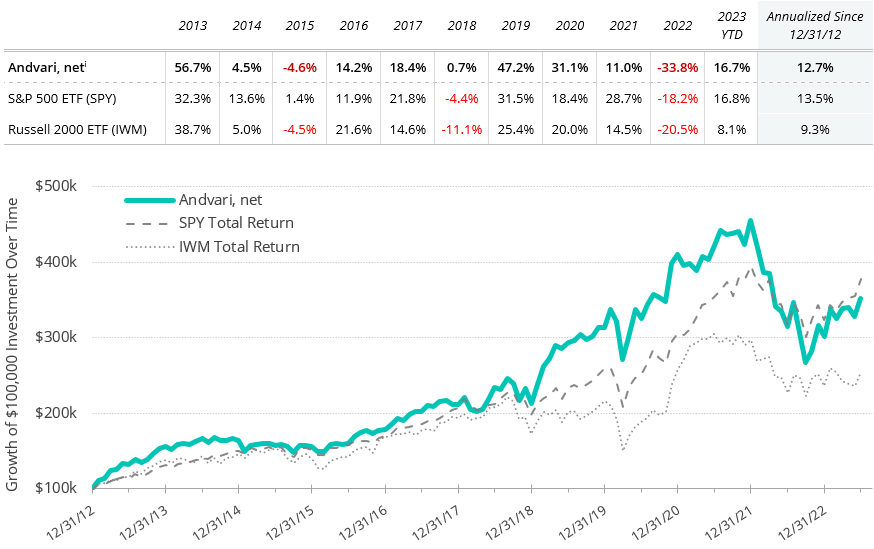Click the Annualized Since 12/31/12 header
The image size is (874, 549).
click(x=814, y=23)
